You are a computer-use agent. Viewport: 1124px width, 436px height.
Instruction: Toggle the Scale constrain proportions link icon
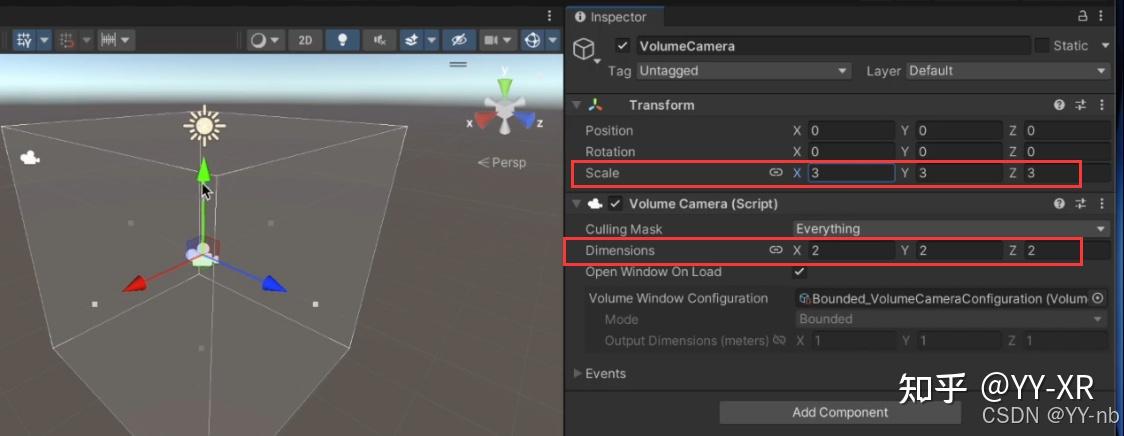[x=775, y=173]
